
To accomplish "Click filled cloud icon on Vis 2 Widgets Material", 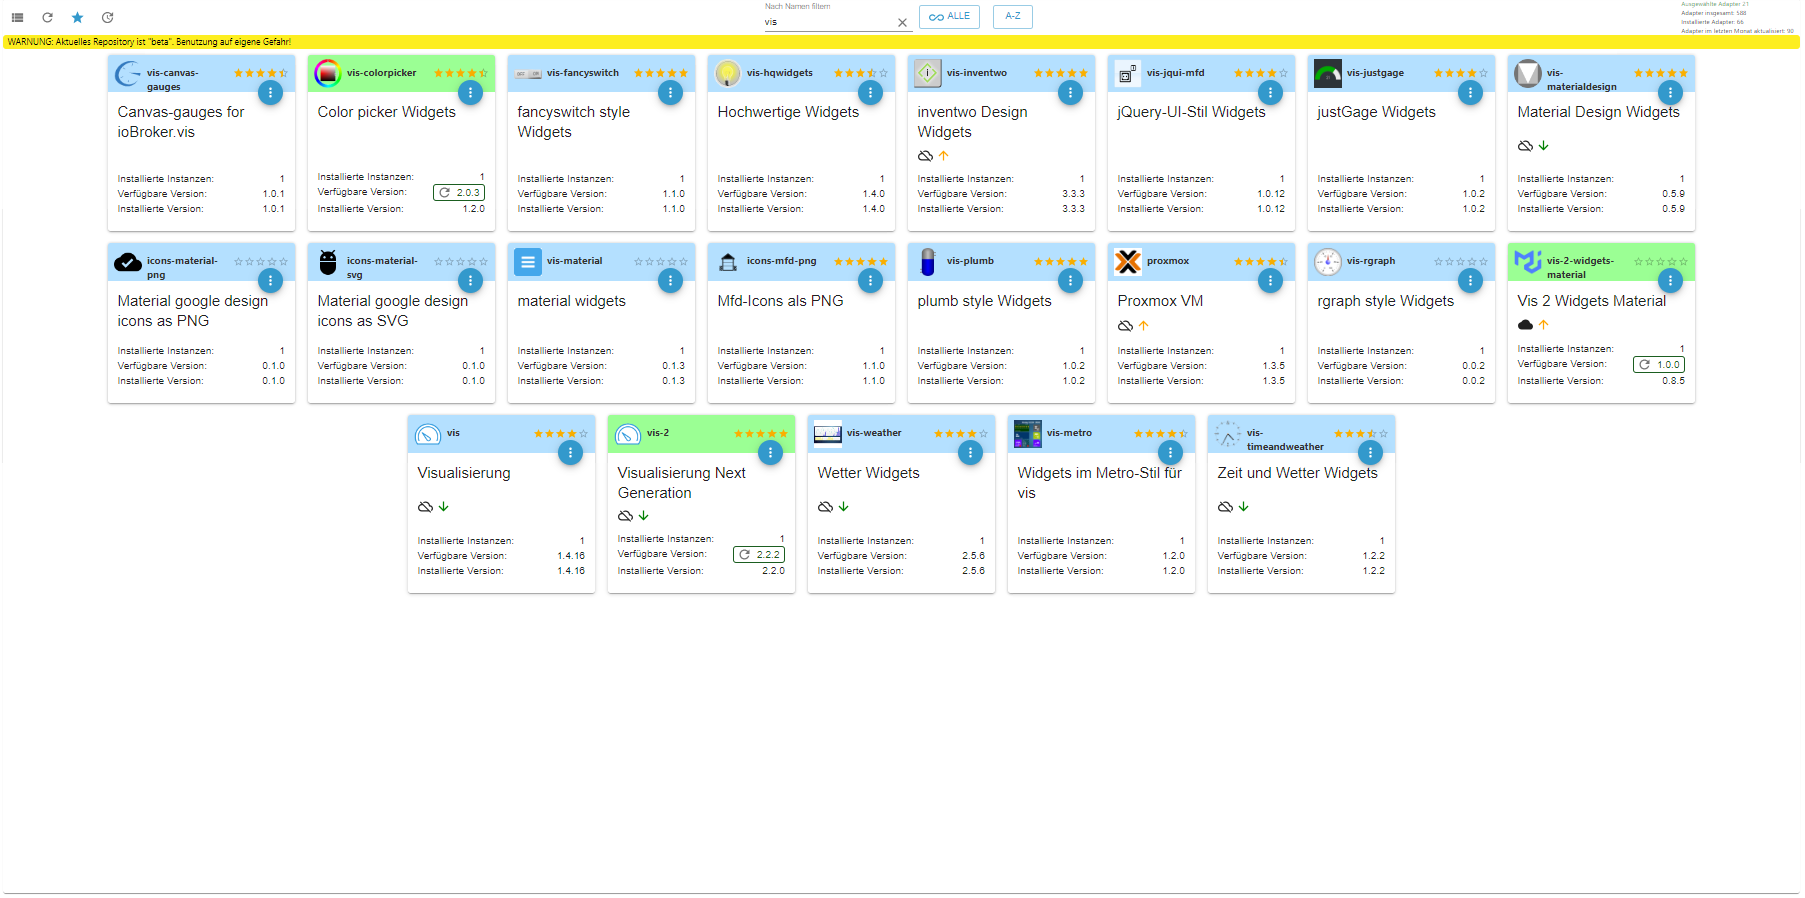I will coord(1525,325).
